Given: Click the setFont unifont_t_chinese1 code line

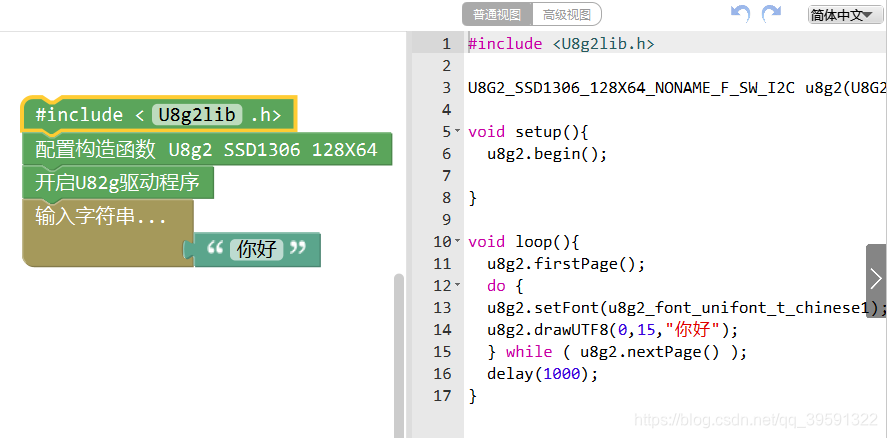Looking at the screenshot, I should tap(686, 307).
